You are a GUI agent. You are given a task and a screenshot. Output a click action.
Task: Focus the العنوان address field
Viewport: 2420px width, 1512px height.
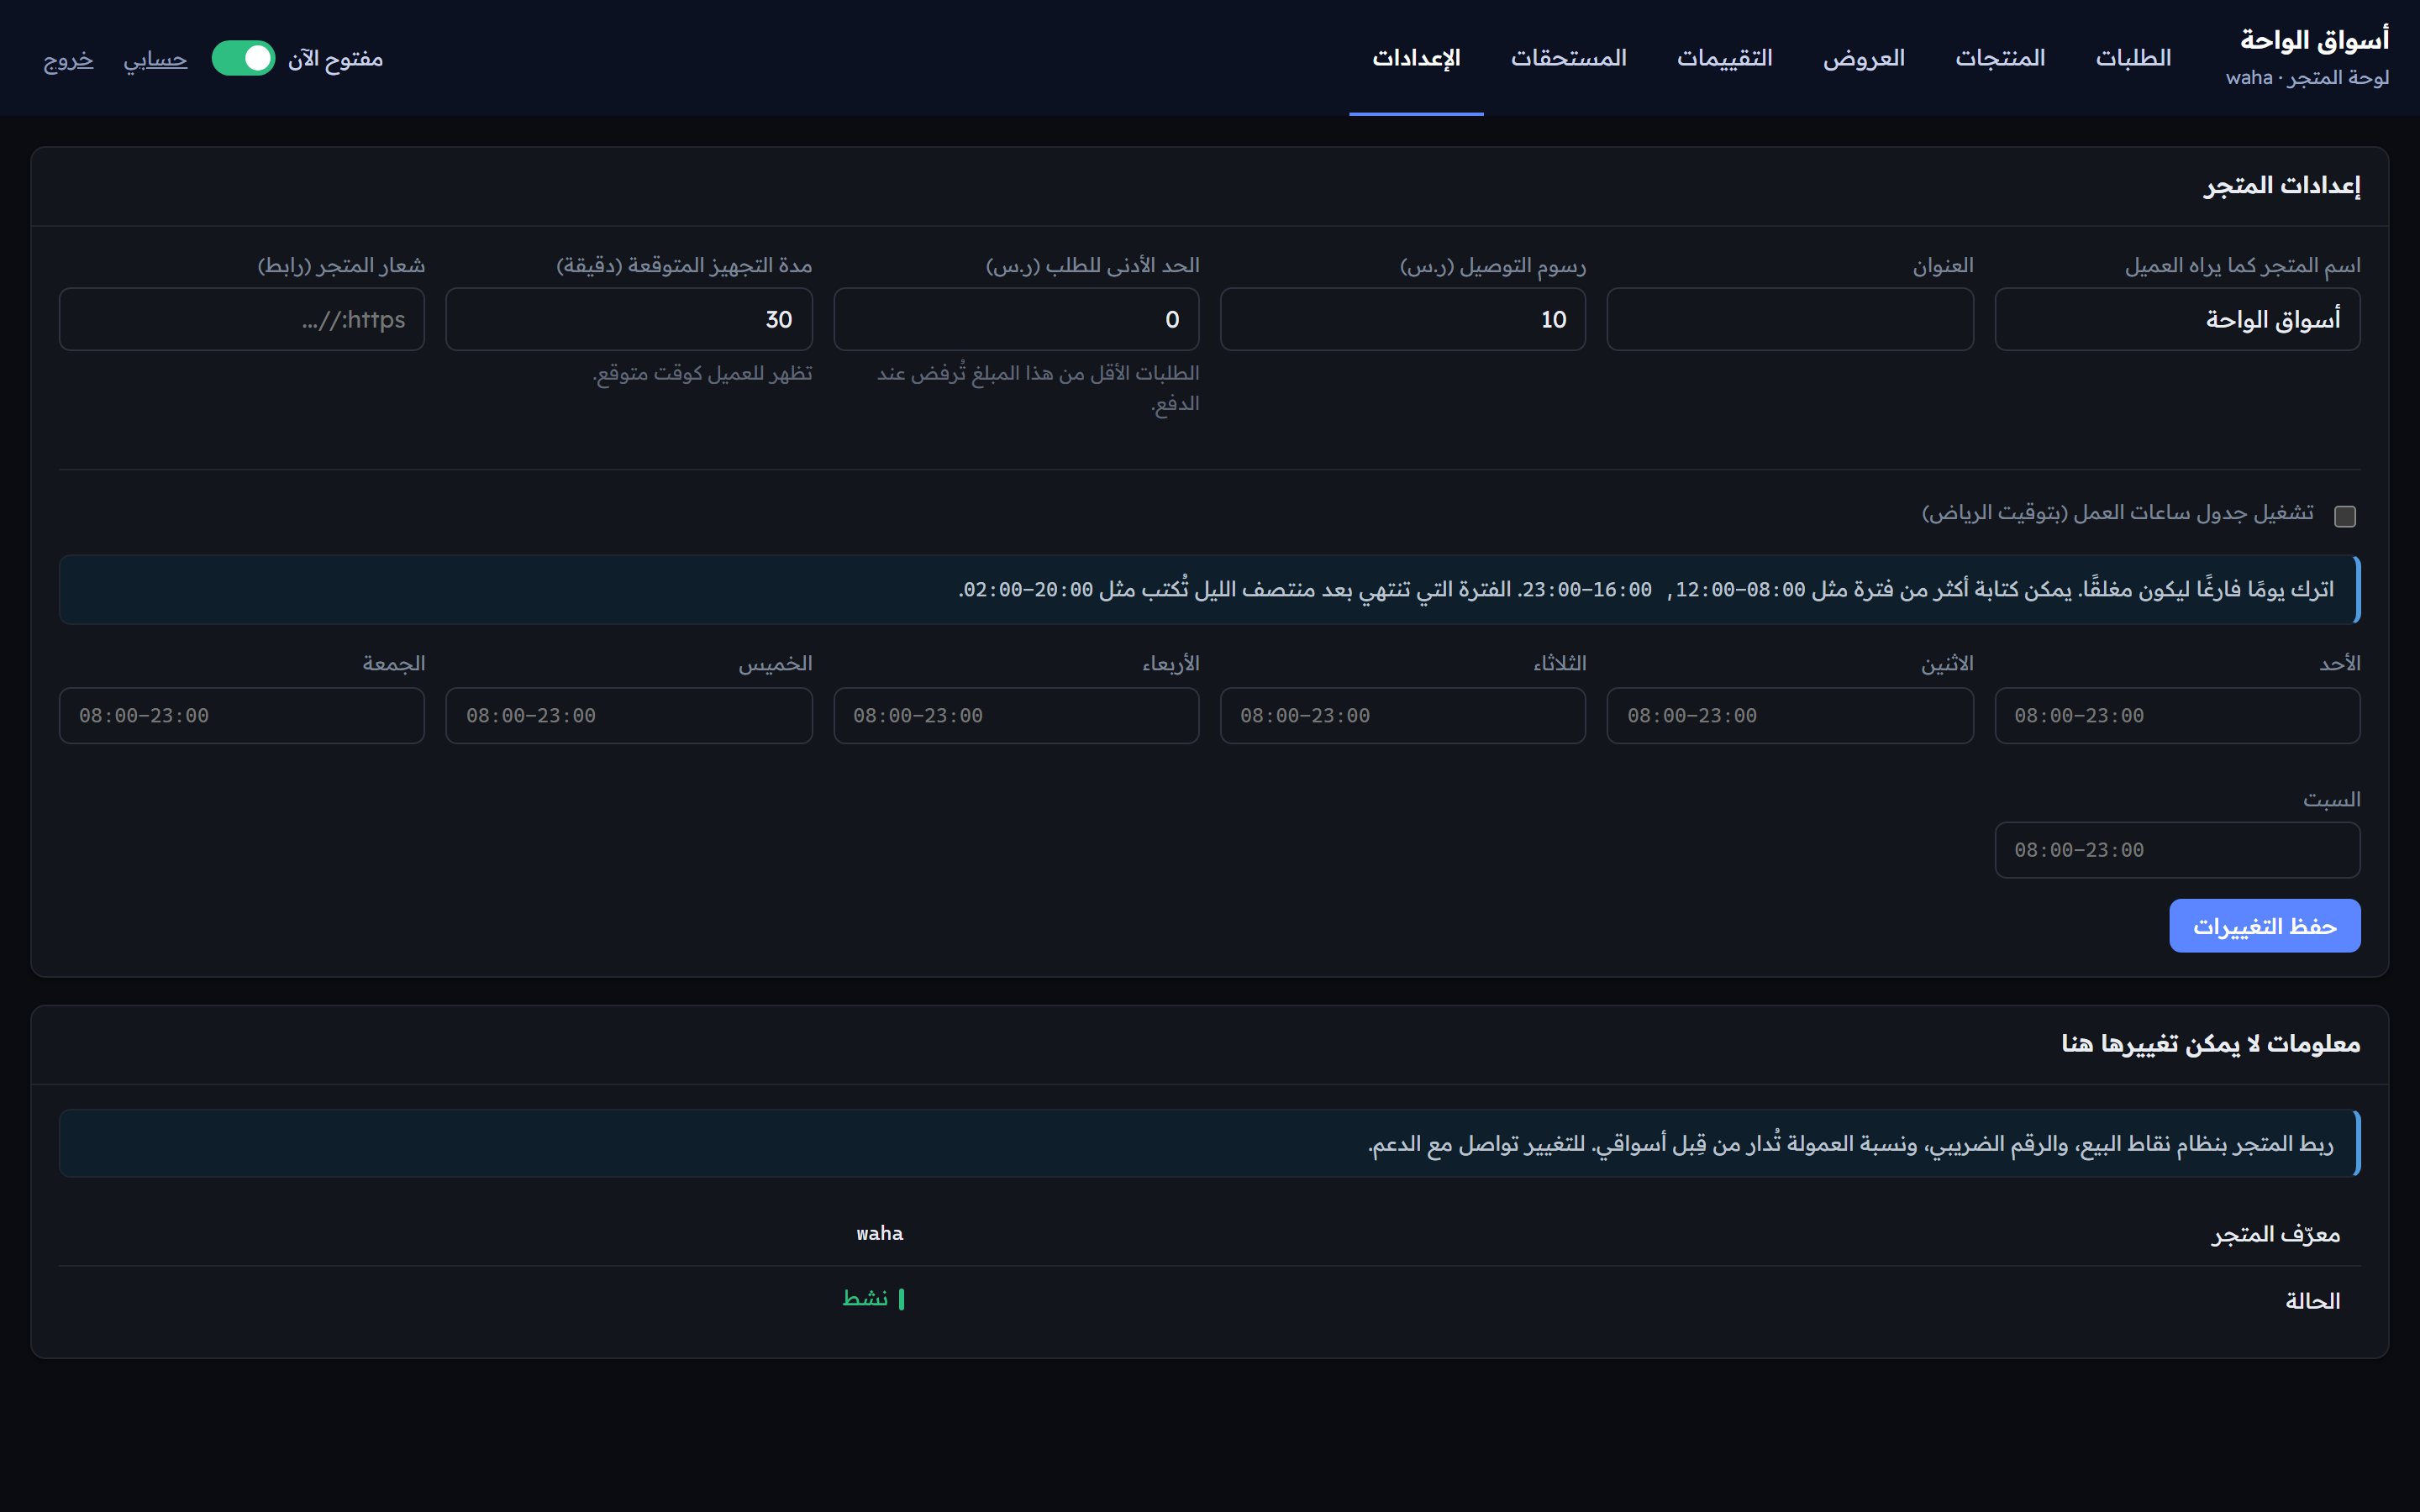(x=1790, y=319)
